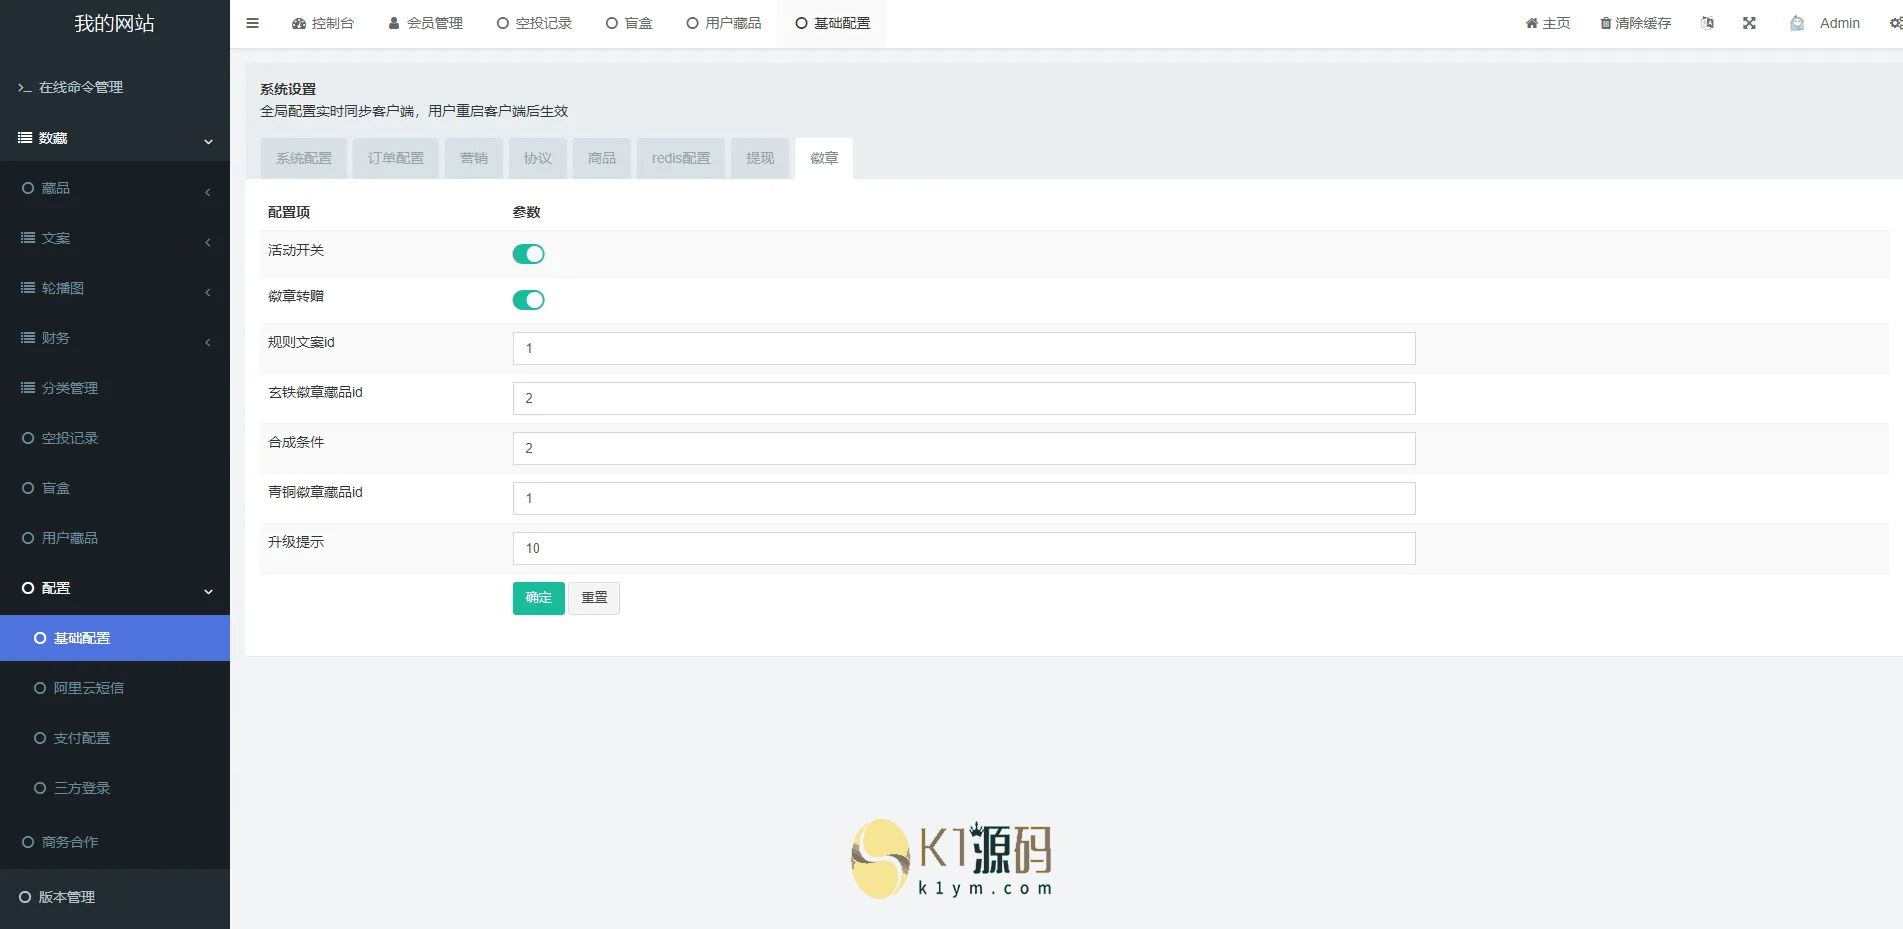Switch to the 控制台 top tab

click(x=323, y=23)
